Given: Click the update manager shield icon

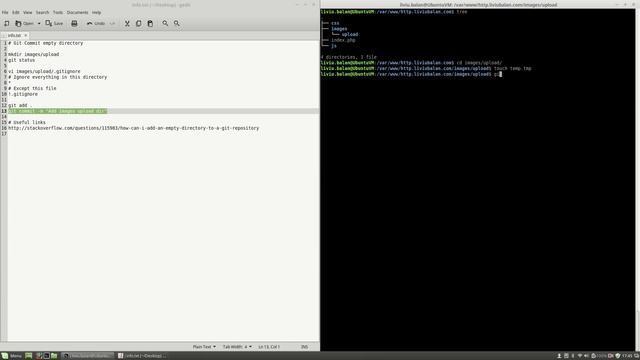Looking at the screenshot, I should click(x=618, y=356).
